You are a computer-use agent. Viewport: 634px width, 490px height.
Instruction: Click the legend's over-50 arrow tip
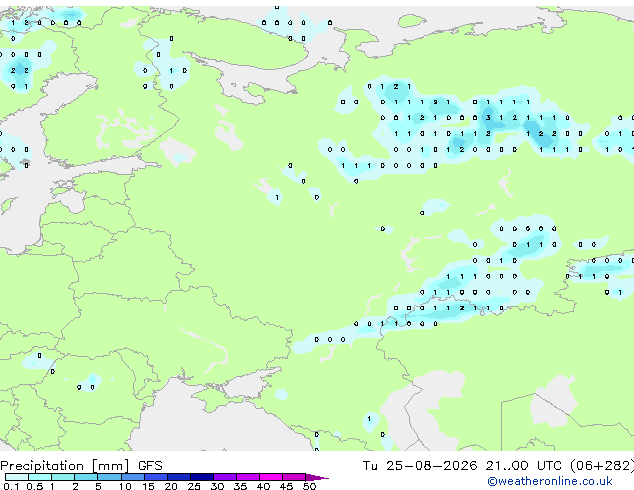(317, 477)
